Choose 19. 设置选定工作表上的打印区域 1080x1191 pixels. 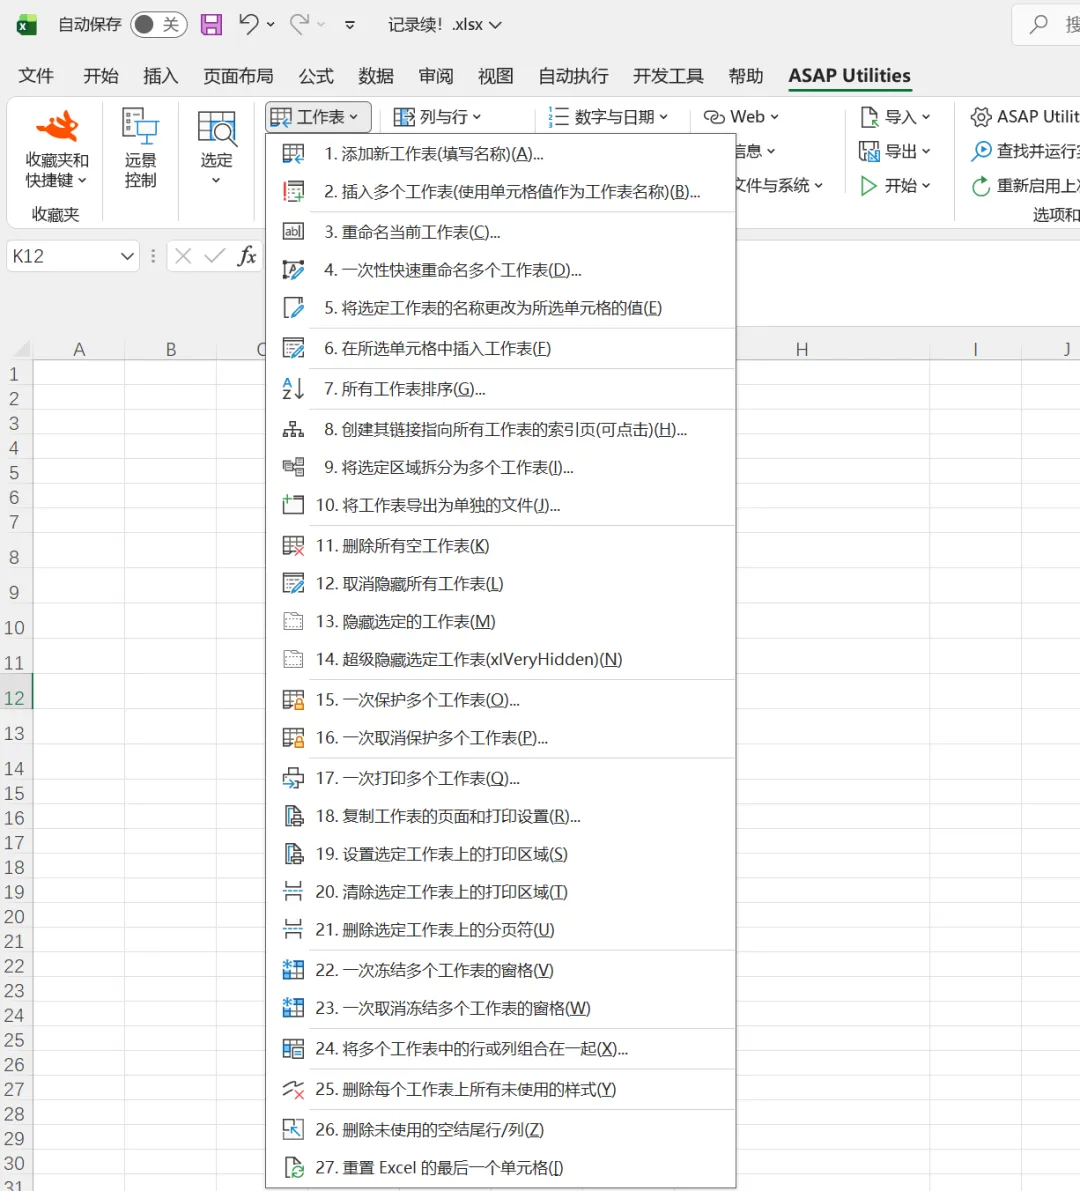tap(501, 854)
